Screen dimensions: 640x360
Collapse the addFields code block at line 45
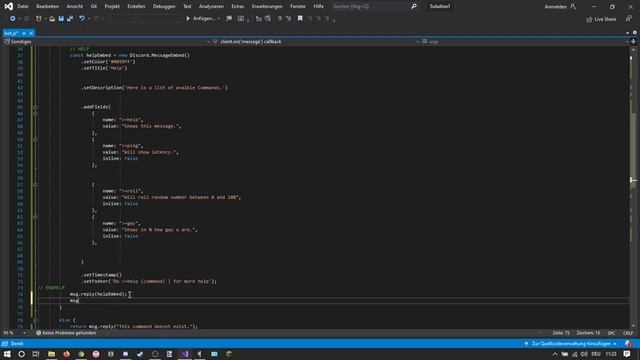point(35,107)
